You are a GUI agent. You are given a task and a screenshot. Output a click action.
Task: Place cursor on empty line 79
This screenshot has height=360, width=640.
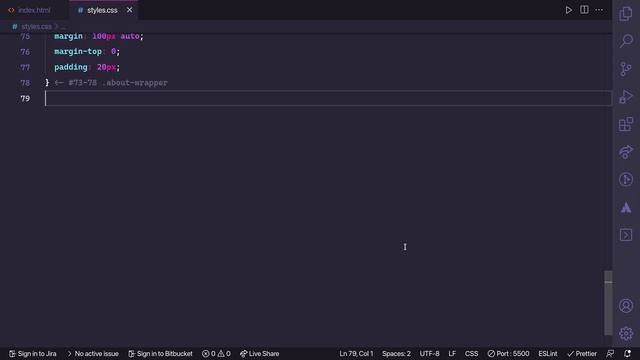(328, 98)
